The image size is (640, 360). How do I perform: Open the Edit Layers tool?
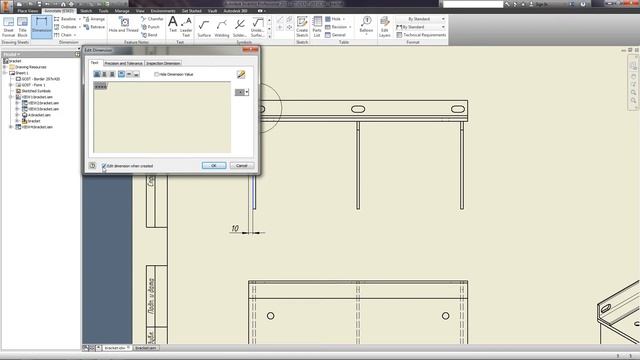(384, 27)
